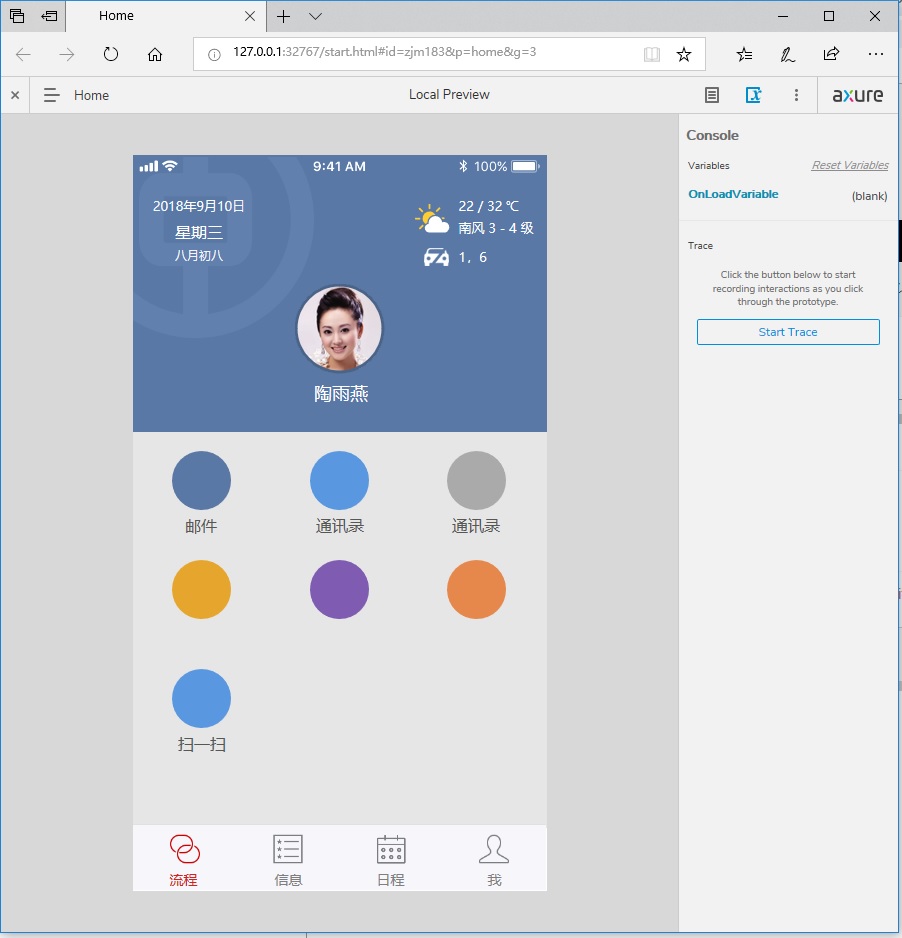Image resolution: width=902 pixels, height=938 pixels.
Task: Open a new browser tab
Action: click(284, 16)
